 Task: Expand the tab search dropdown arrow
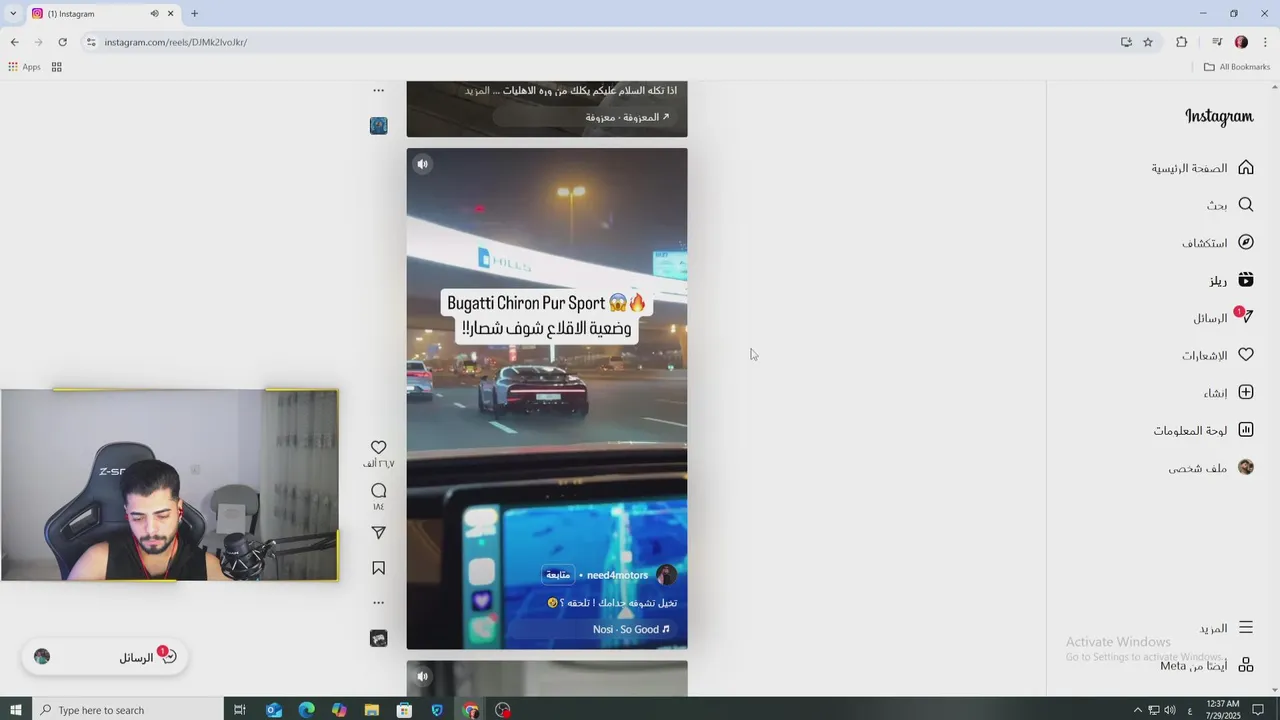tap(13, 14)
